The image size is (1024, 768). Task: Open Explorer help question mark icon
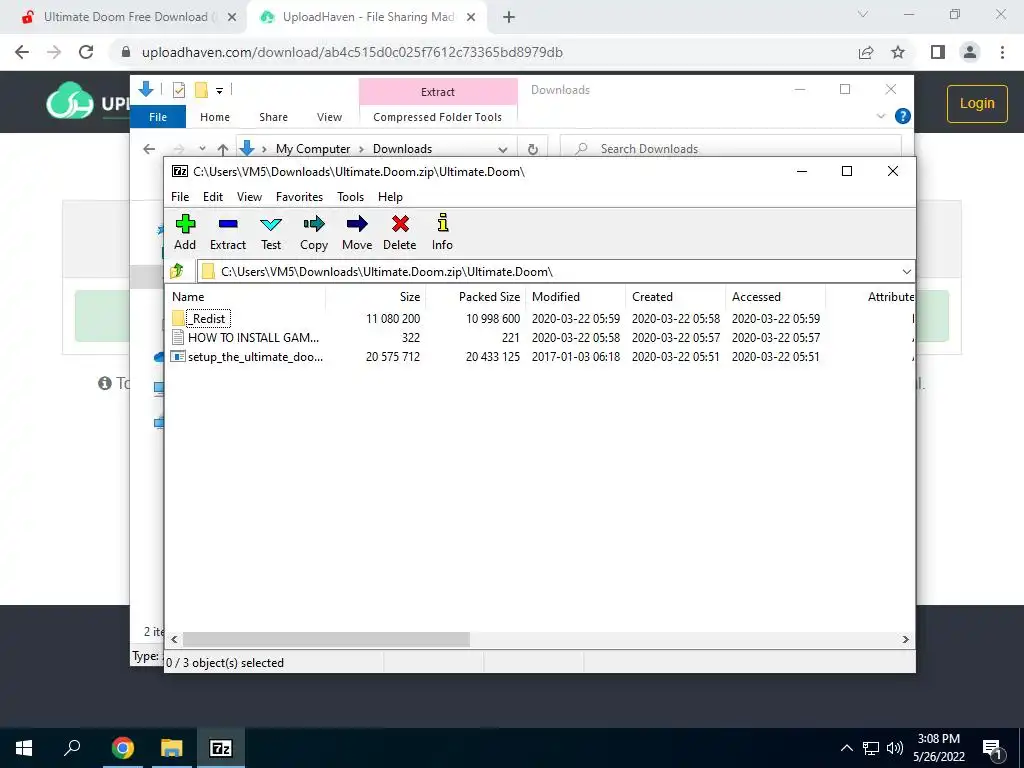pos(903,116)
